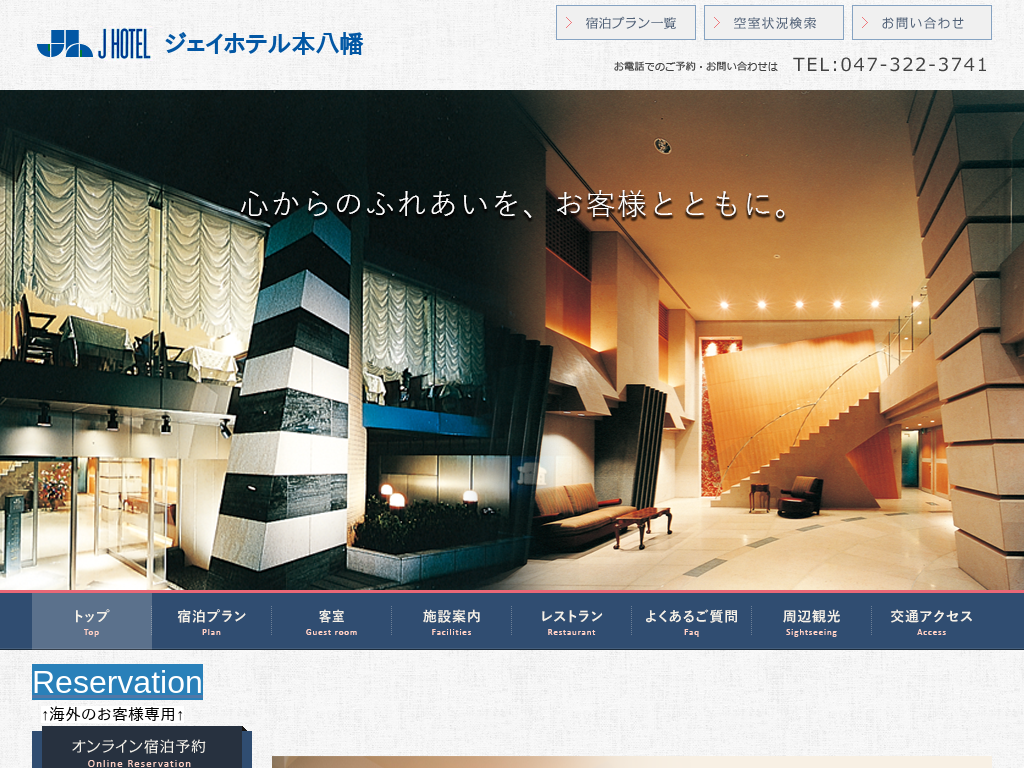1024x768 pixels.
Task: Open the 空室状況検索 button
Action: coord(774,23)
